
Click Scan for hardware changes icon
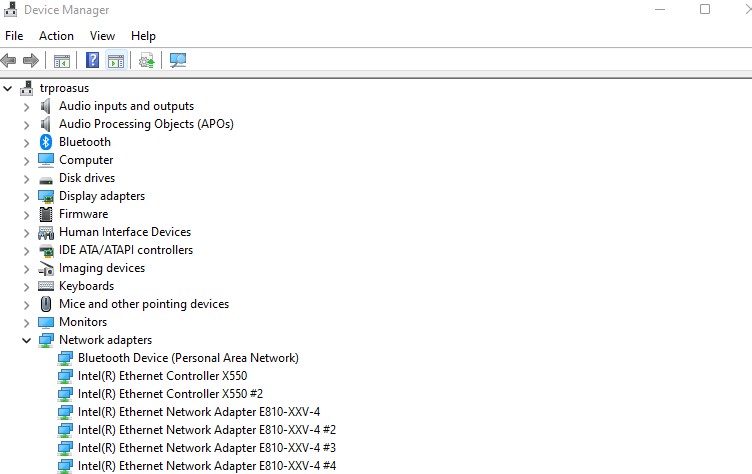point(178,61)
